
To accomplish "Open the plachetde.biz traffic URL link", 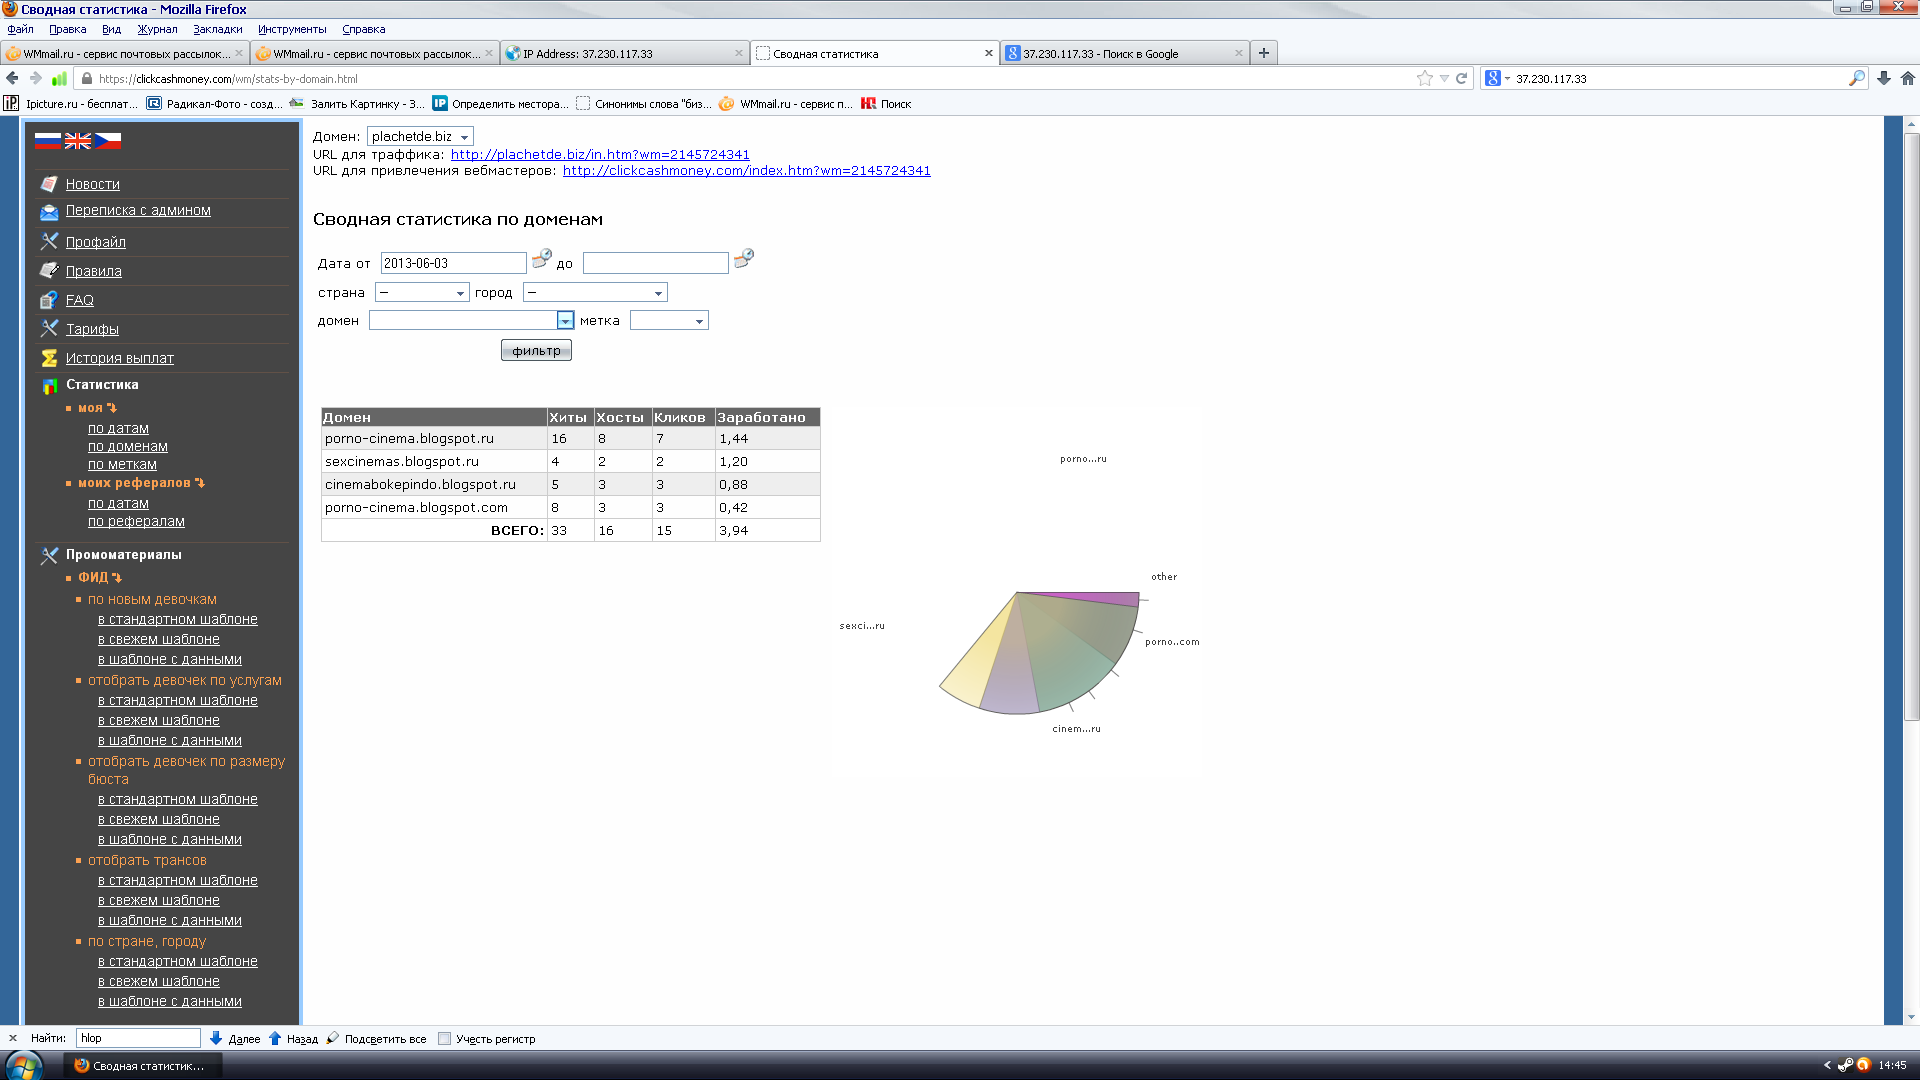I will point(600,154).
